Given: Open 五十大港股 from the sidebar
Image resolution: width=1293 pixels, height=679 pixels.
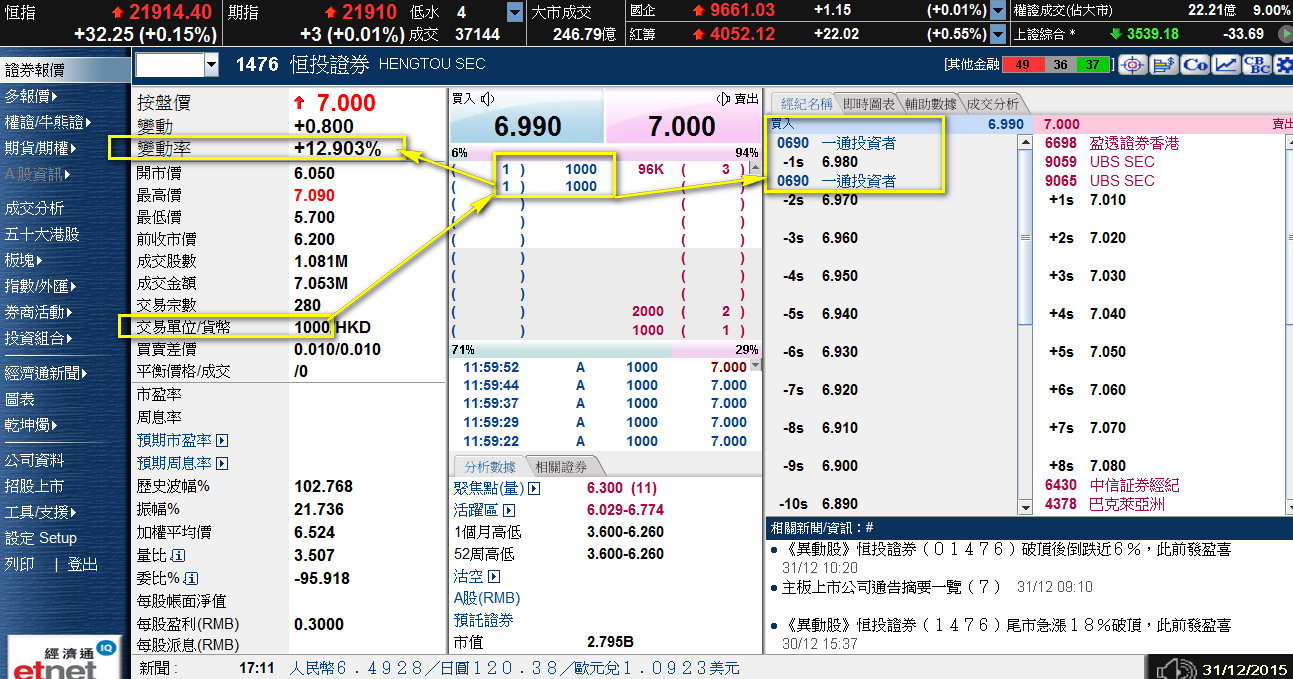Looking at the screenshot, I should pyautogui.click(x=42, y=234).
